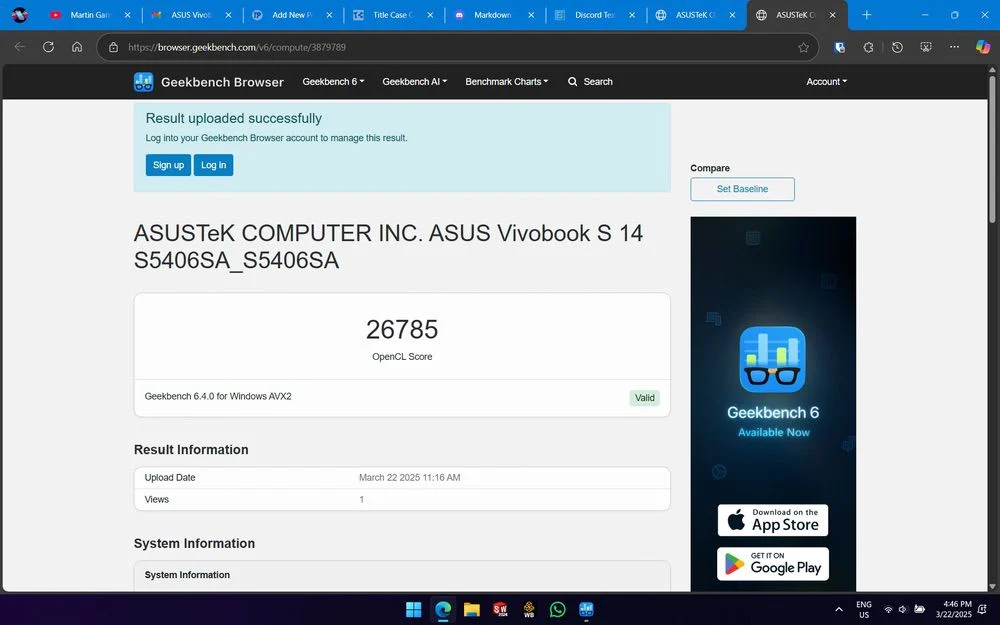
Task: Expand the Account dropdown
Action: [x=827, y=82]
